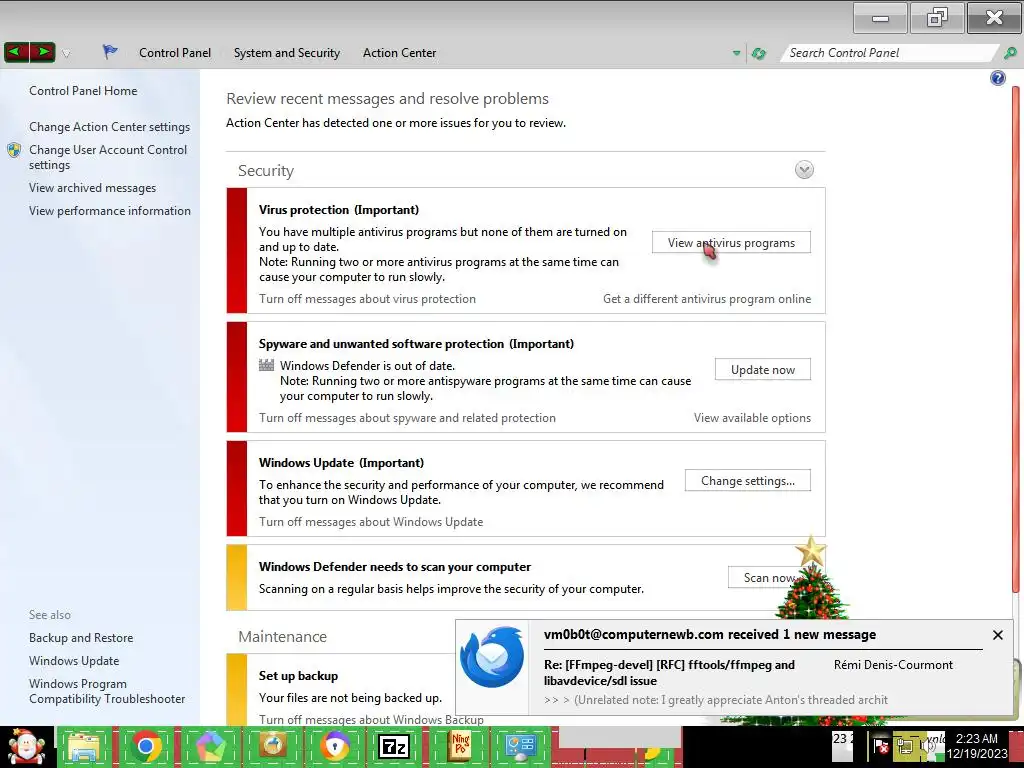Focus the Search Control Panel field
The height and width of the screenshot is (768, 1024).
point(888,53)
